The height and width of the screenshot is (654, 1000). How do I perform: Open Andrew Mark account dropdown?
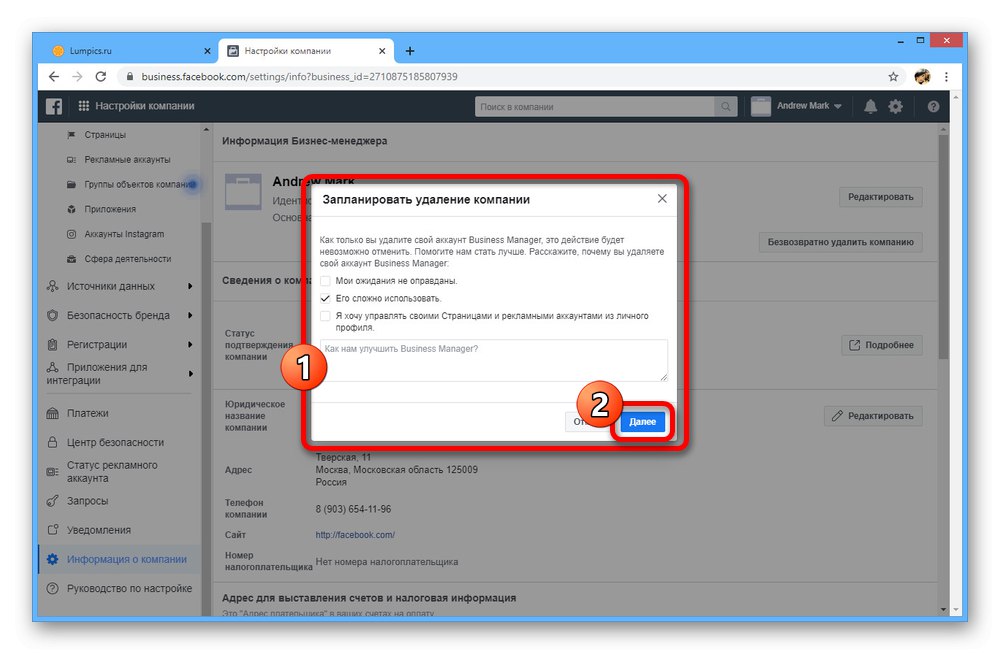[797, 106]
